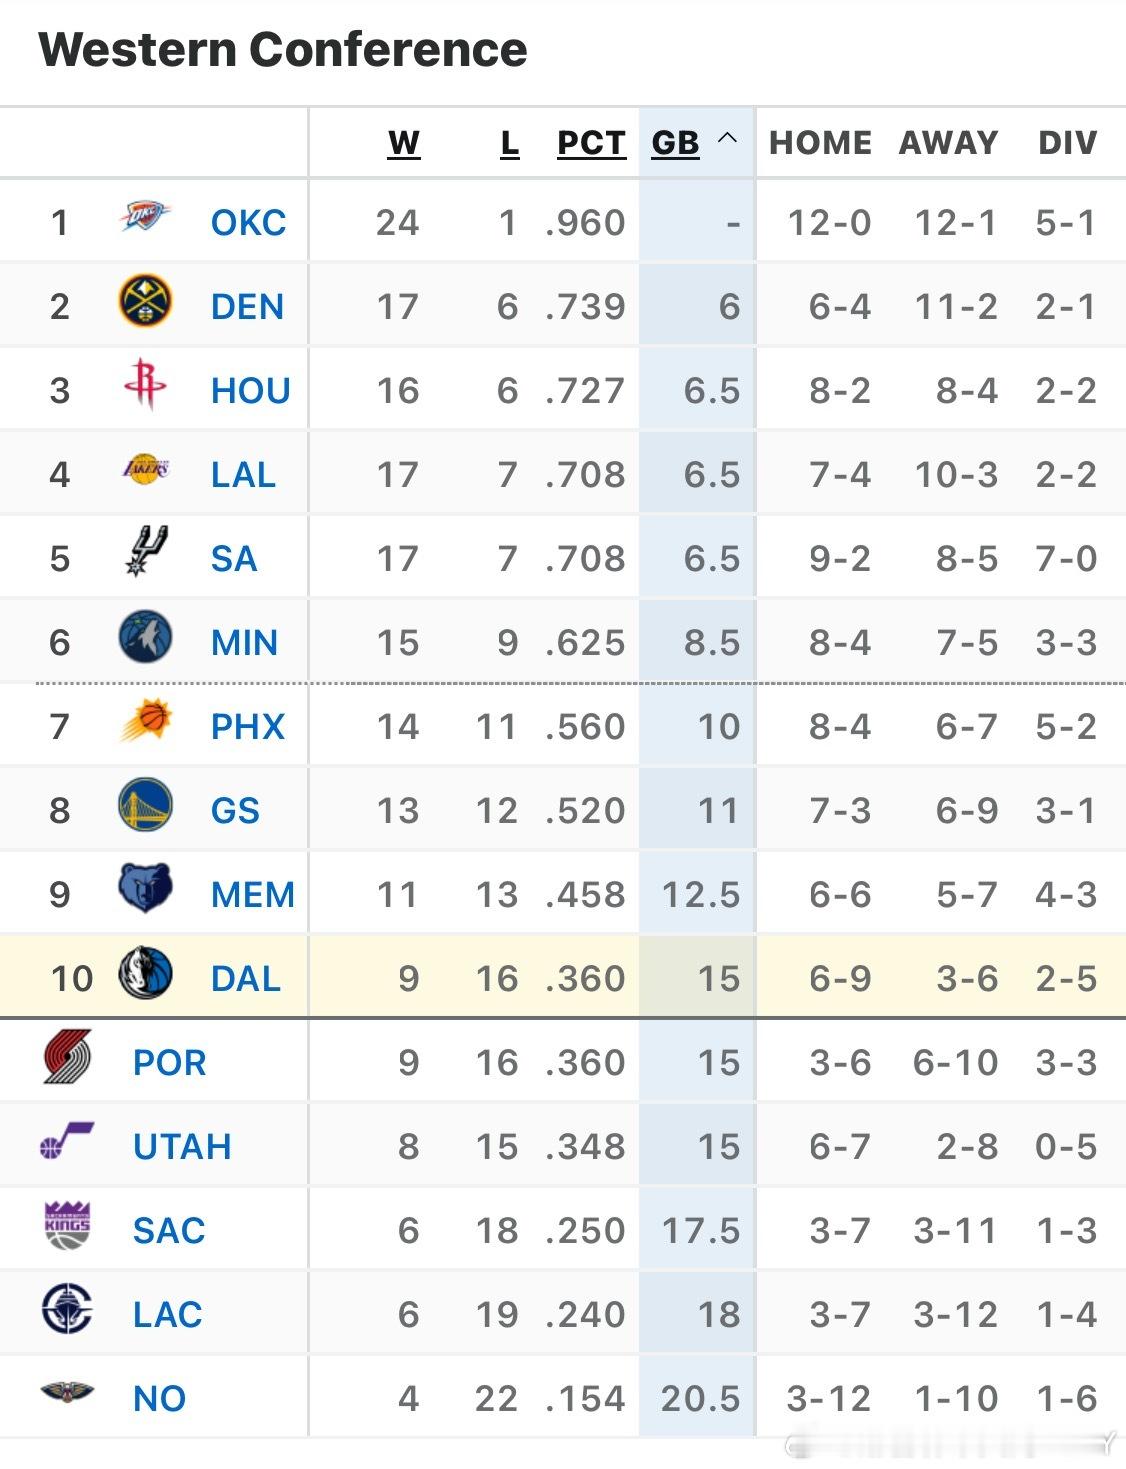Open the PHX team link
1126x1469 pixels.
[x=248, y=726]
